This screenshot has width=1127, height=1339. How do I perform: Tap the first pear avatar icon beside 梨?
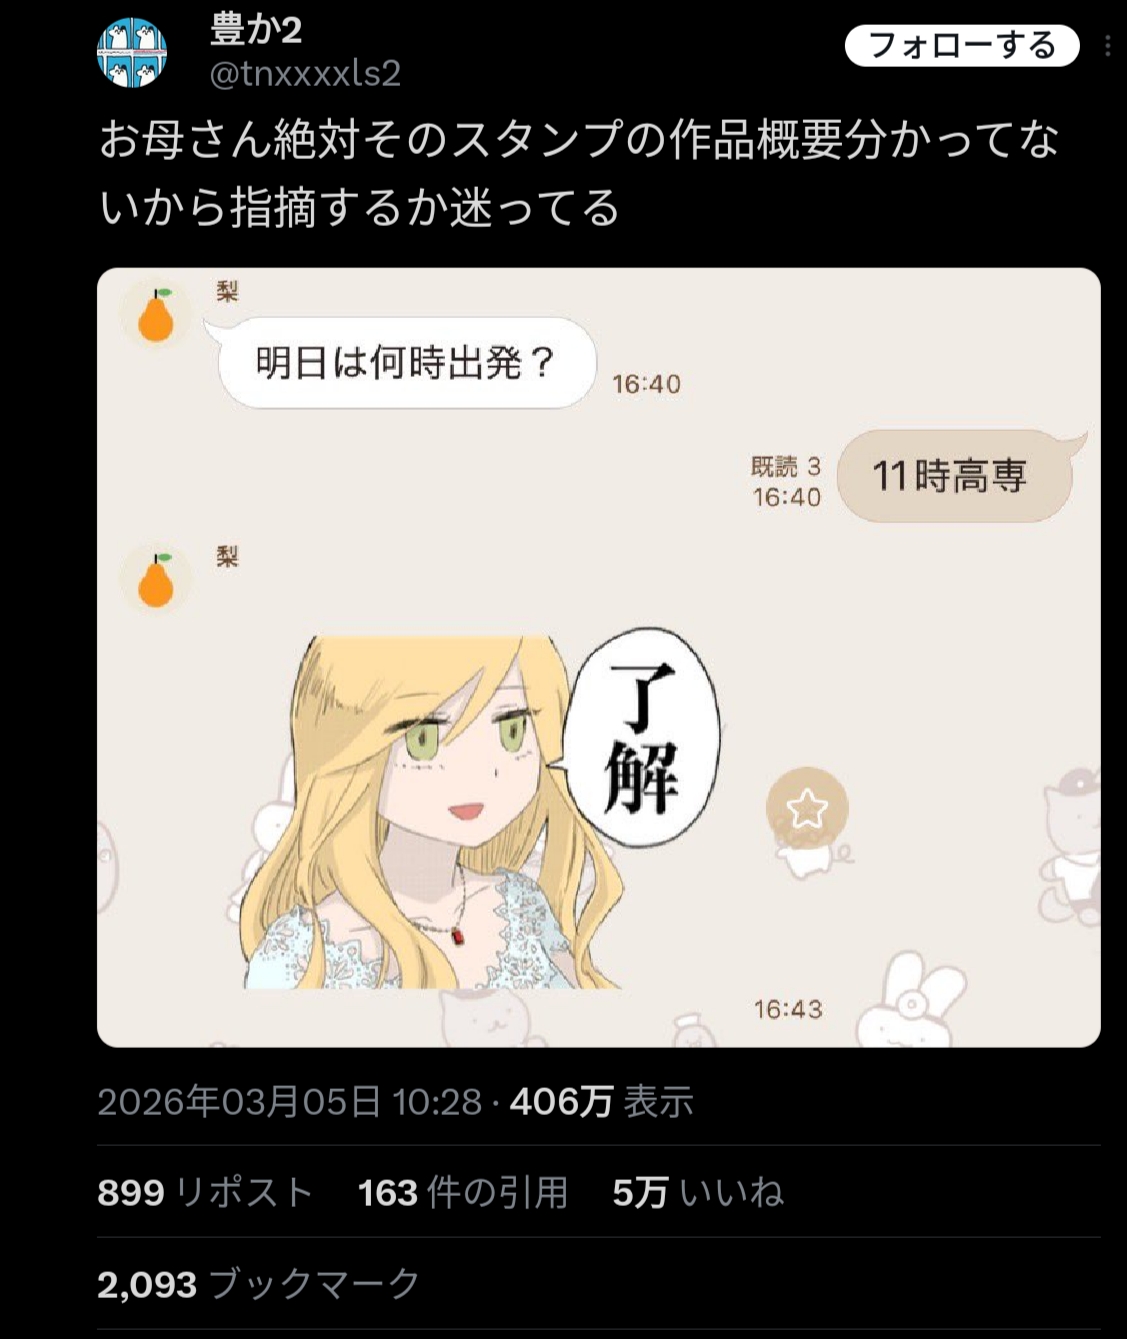click(x=156, y=314)
